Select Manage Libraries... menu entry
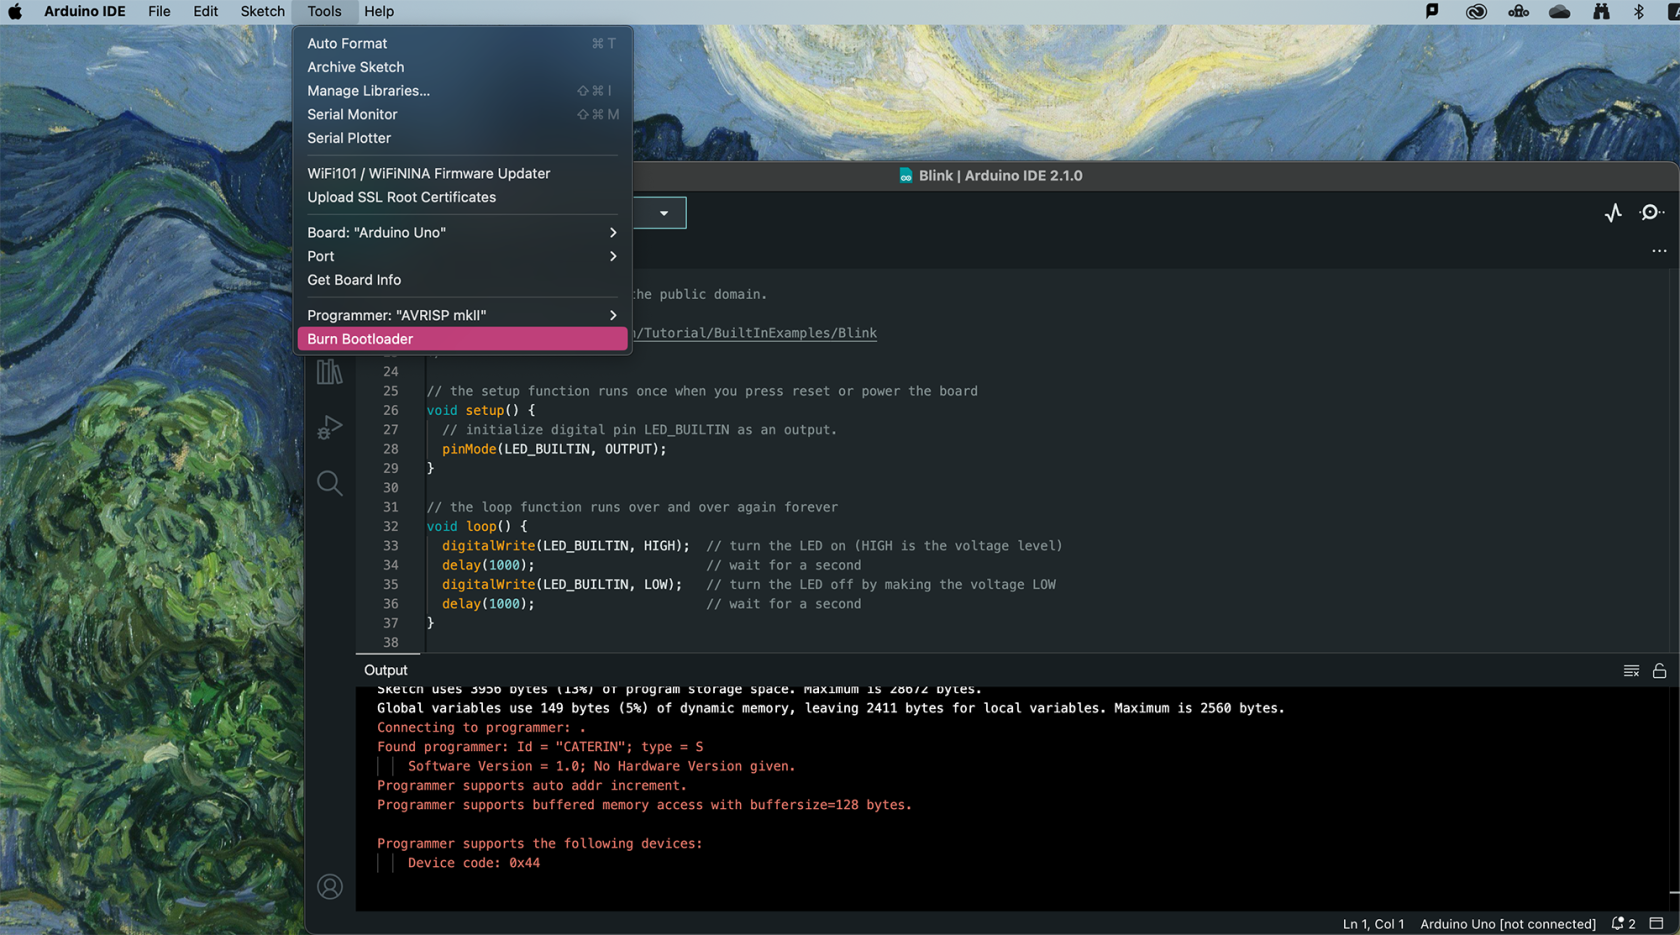This screenshot has width=1680, height=935. tap(462, 91)
